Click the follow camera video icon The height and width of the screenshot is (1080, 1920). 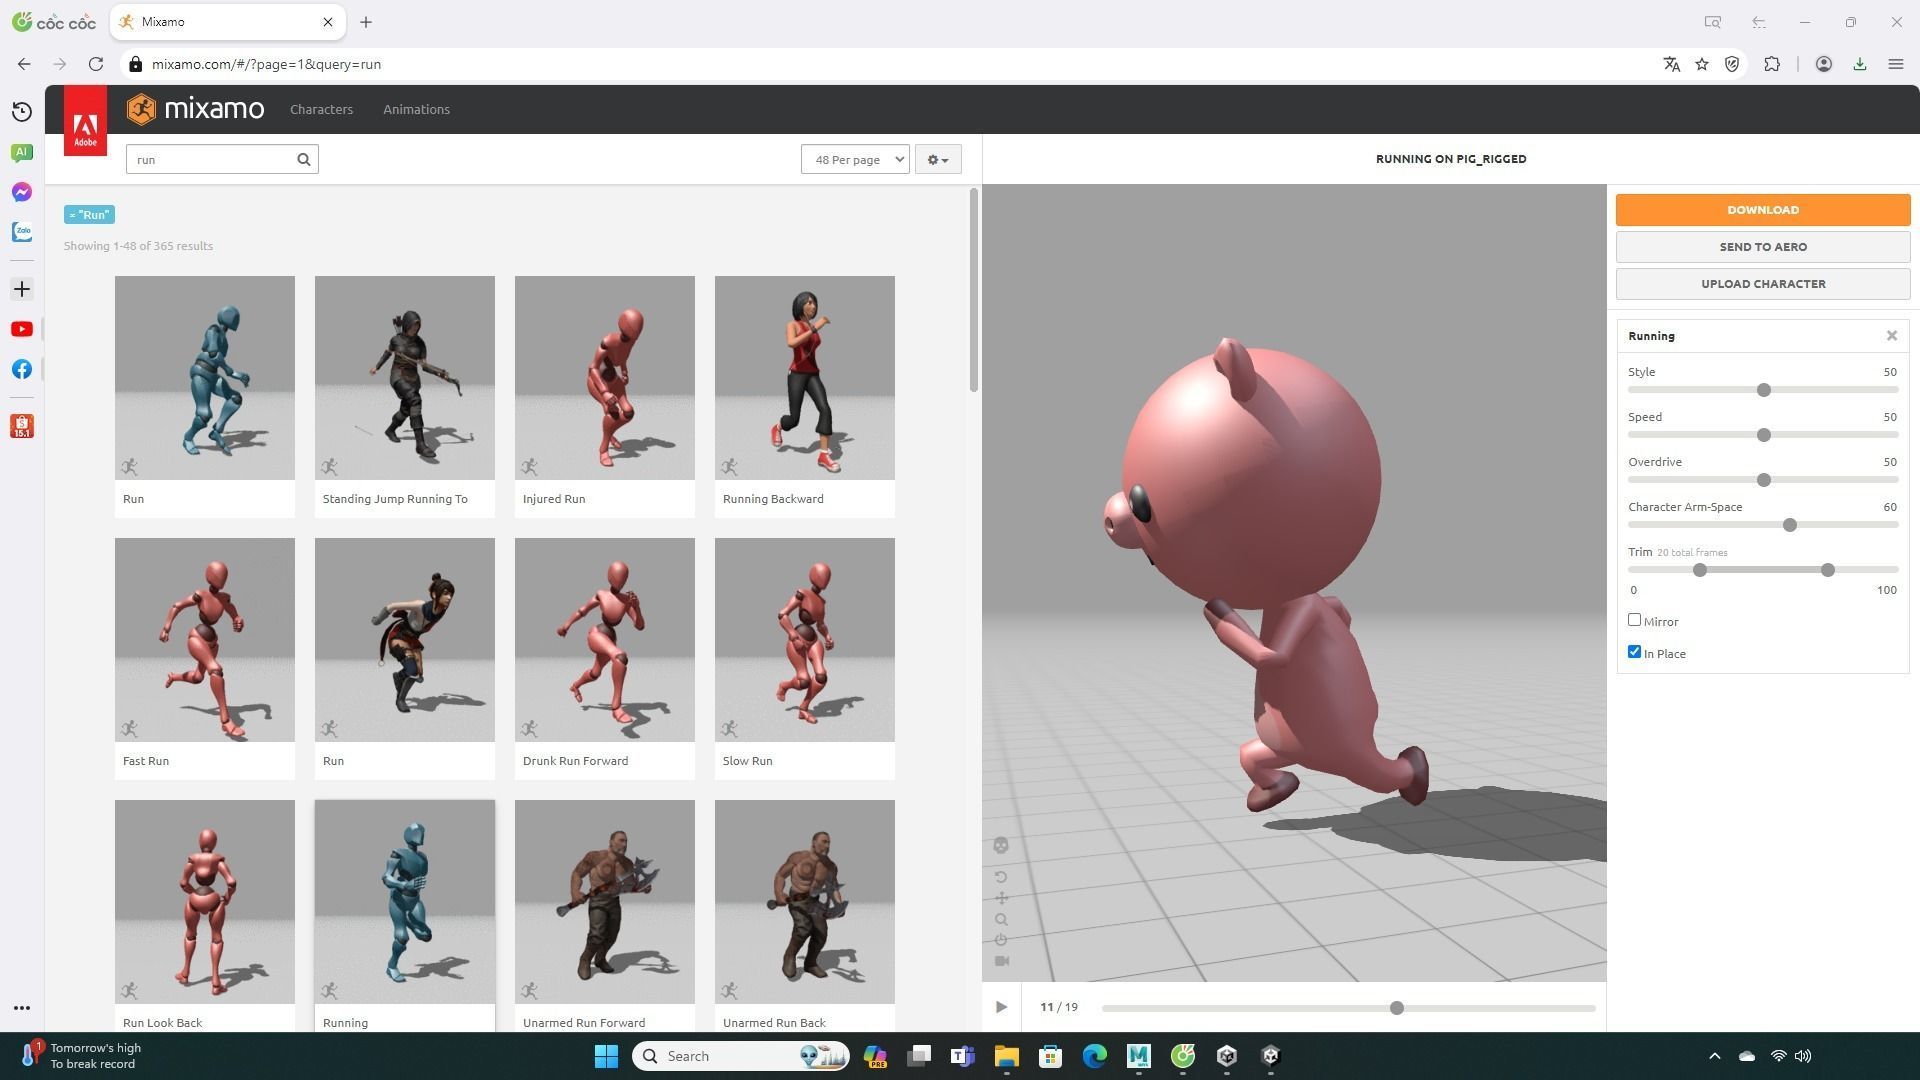click(x=1001, y=961)
